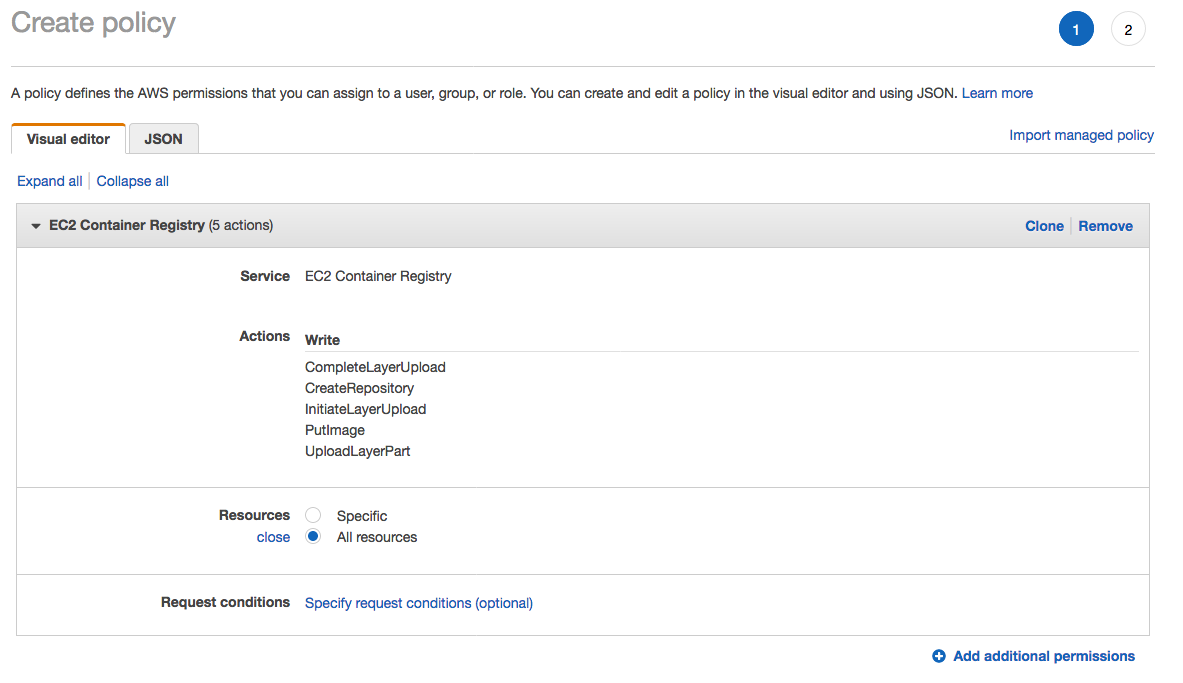Remove the EC2 Container Registry permission block

coord(1105,226)
